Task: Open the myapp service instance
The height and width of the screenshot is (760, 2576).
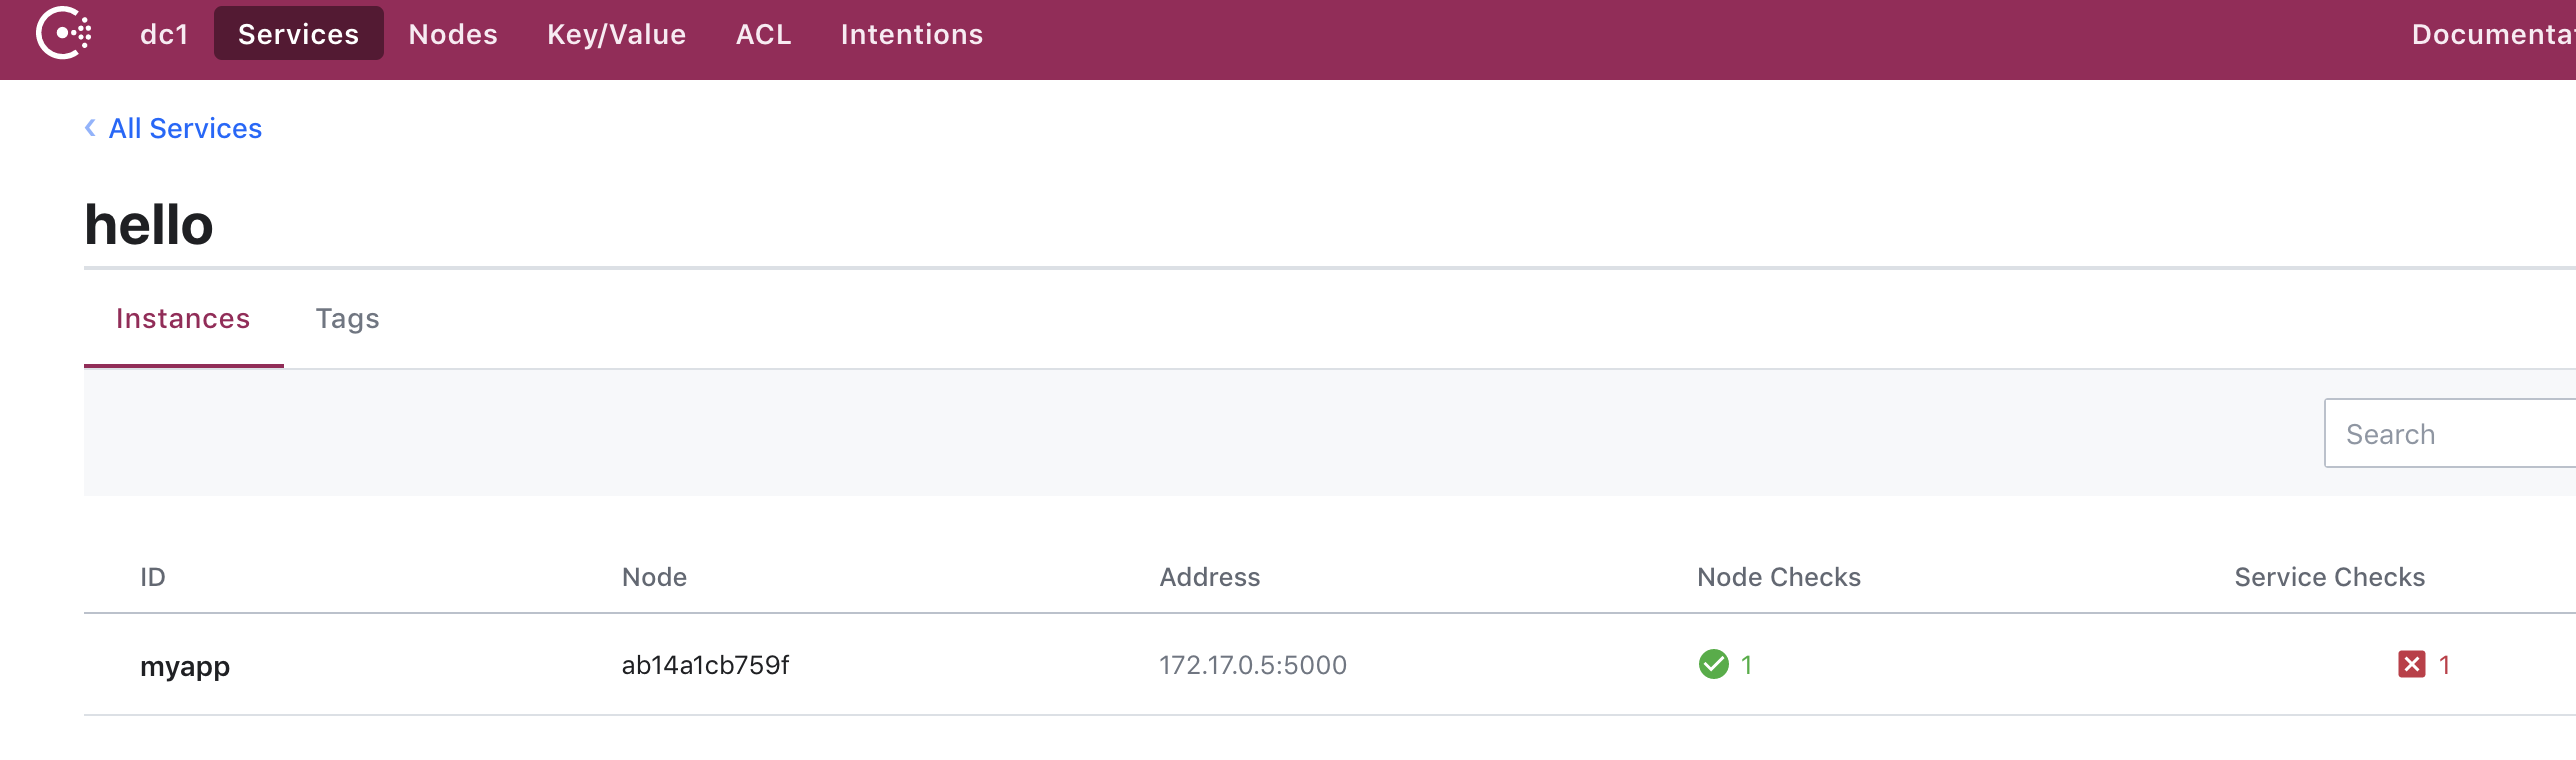Action: tap(185, 666)
